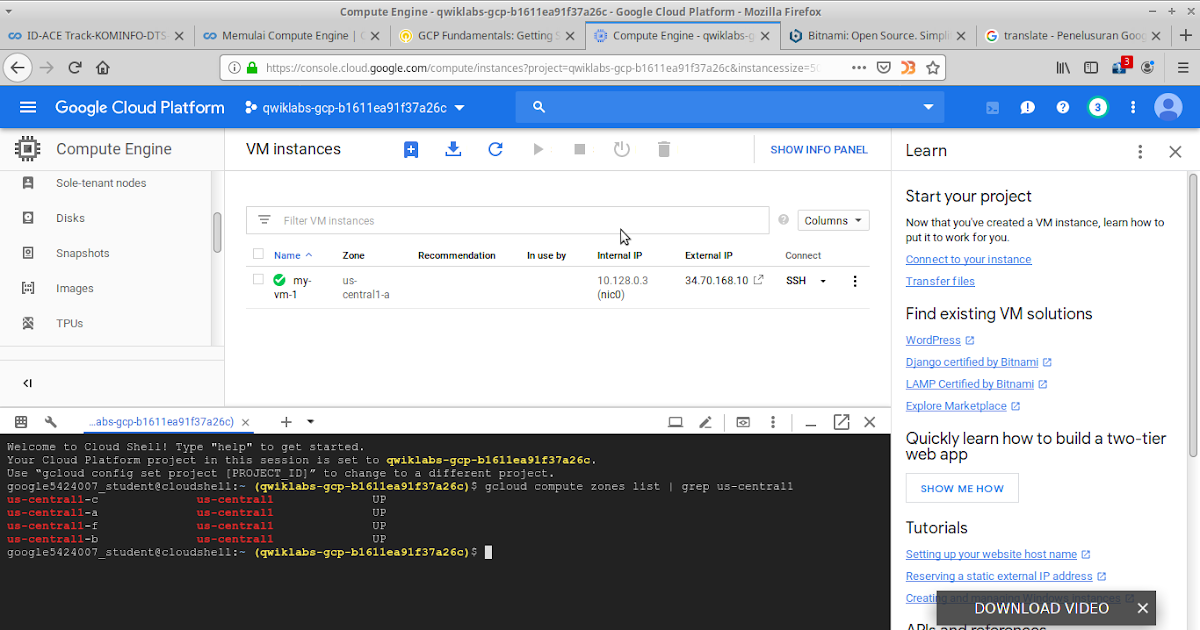Toggle the select-all instances checkbox
The image size is (1200, 630).
258,254
